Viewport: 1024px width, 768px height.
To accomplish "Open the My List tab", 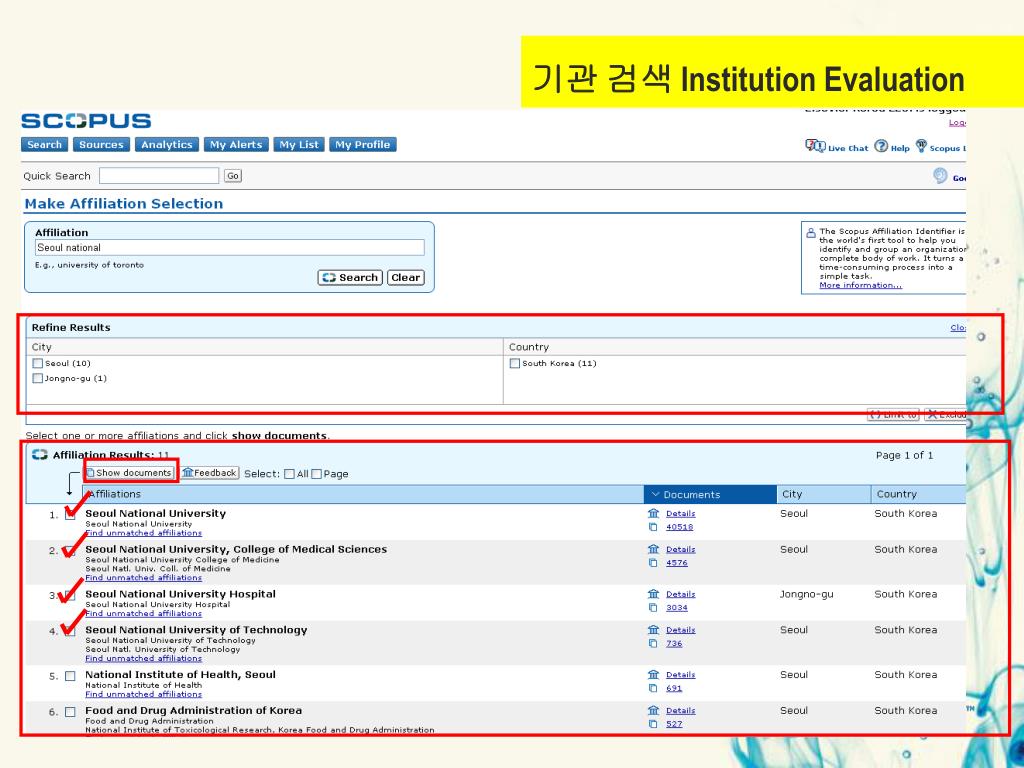I will pyautogui.click(x=299, y=145).
